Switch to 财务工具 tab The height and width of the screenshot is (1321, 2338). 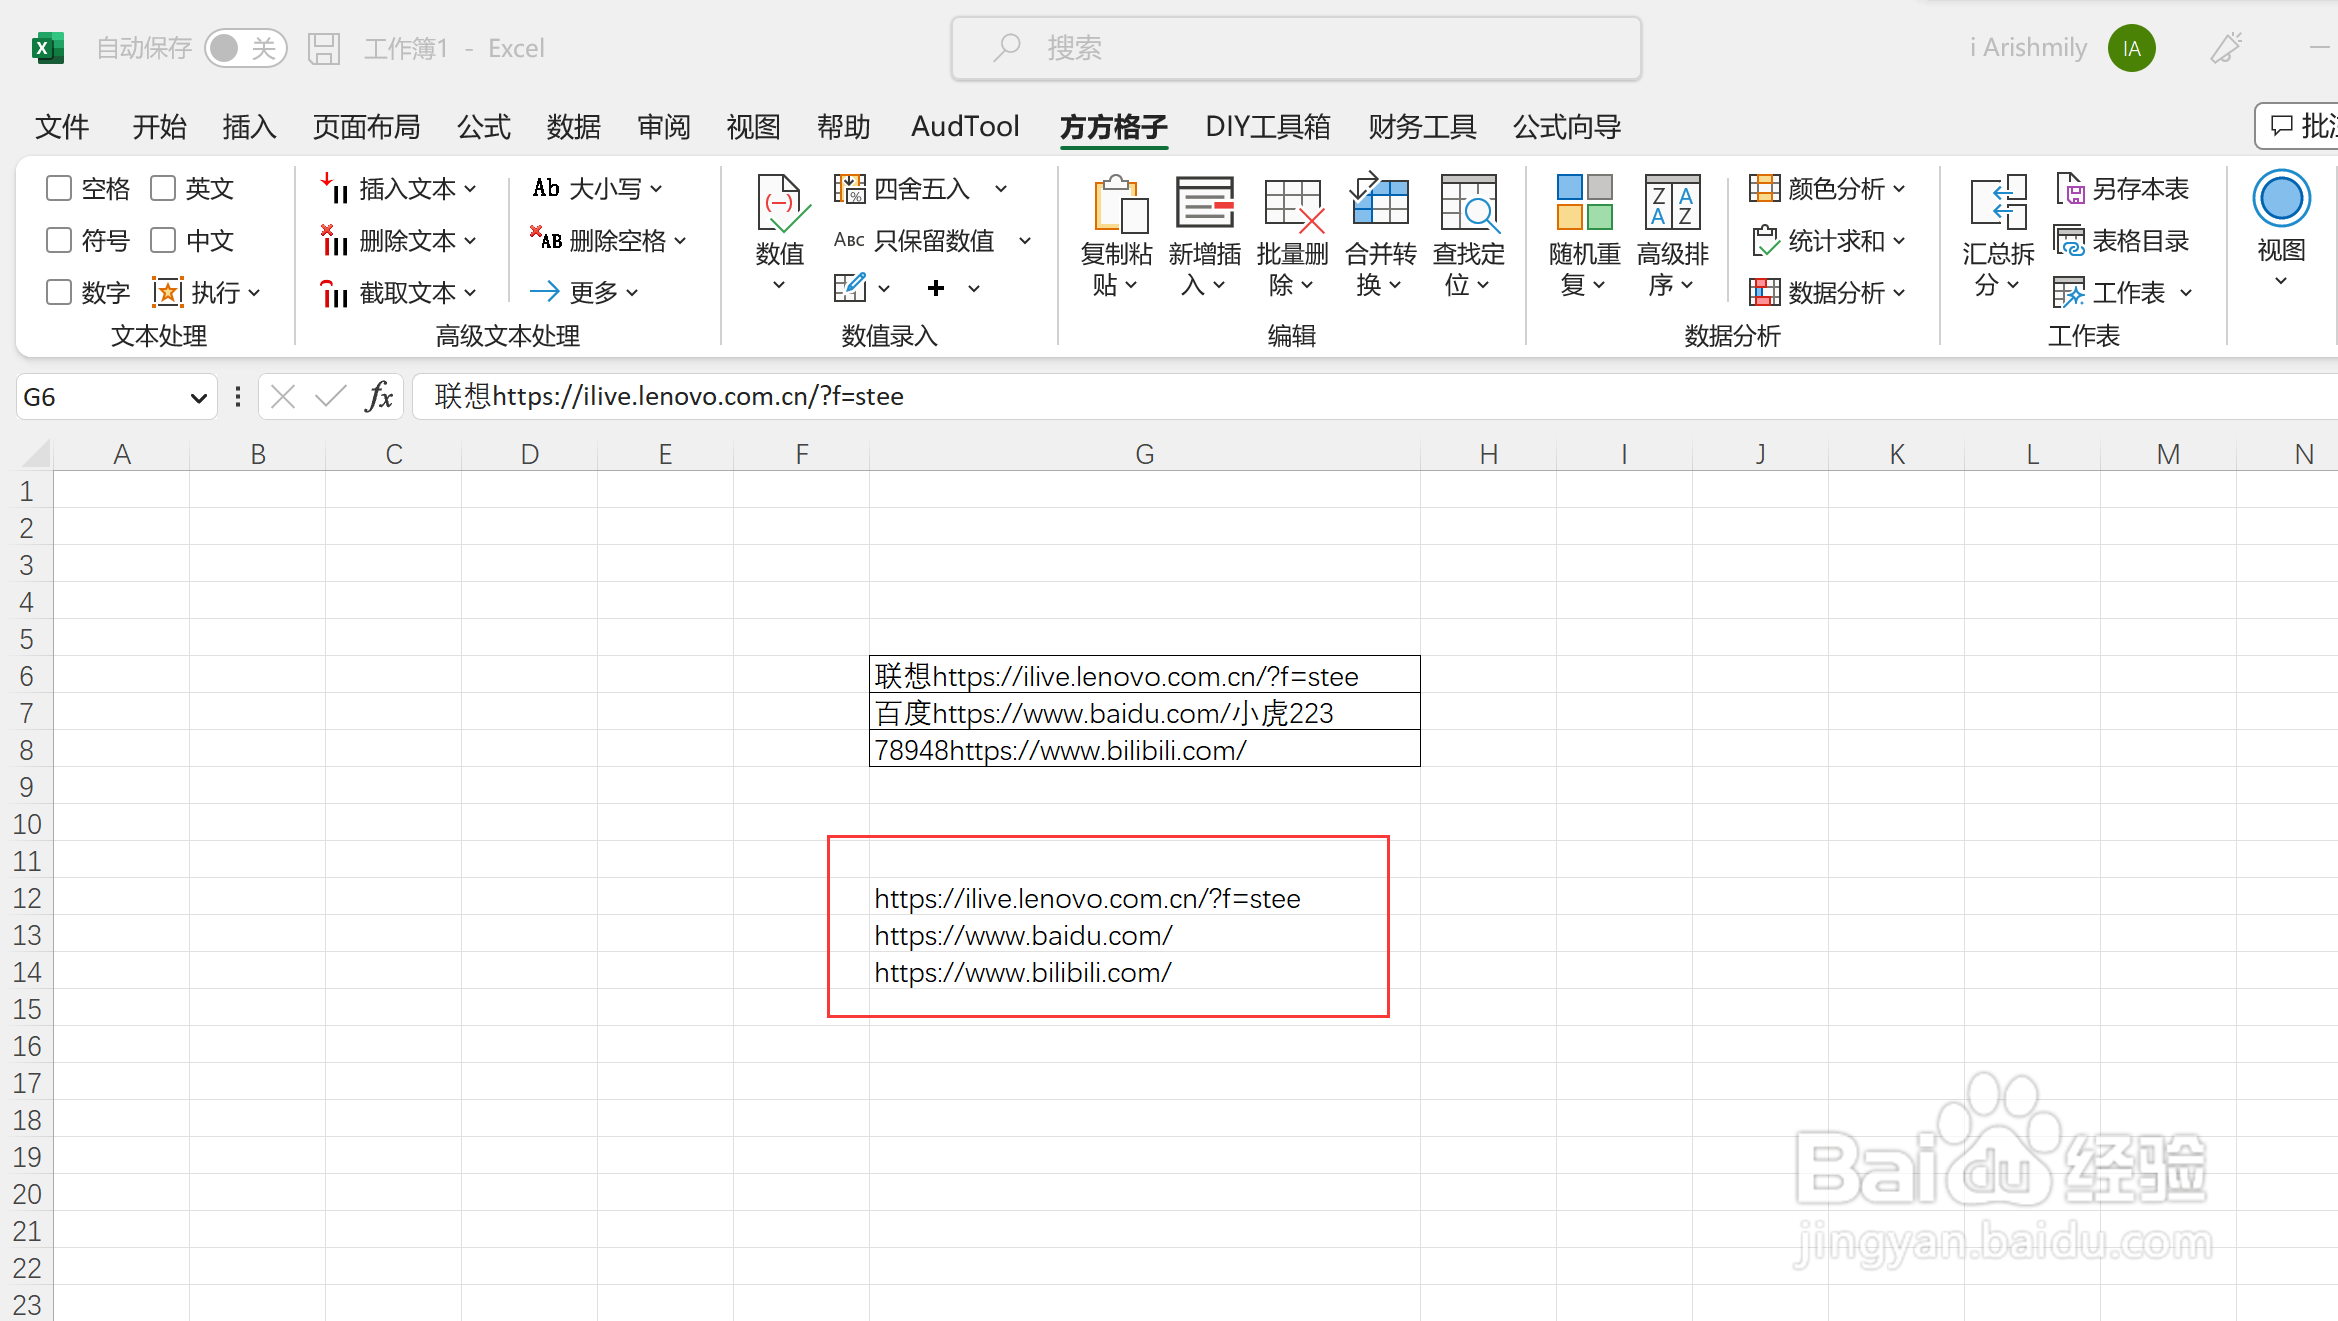[1422, 127]
